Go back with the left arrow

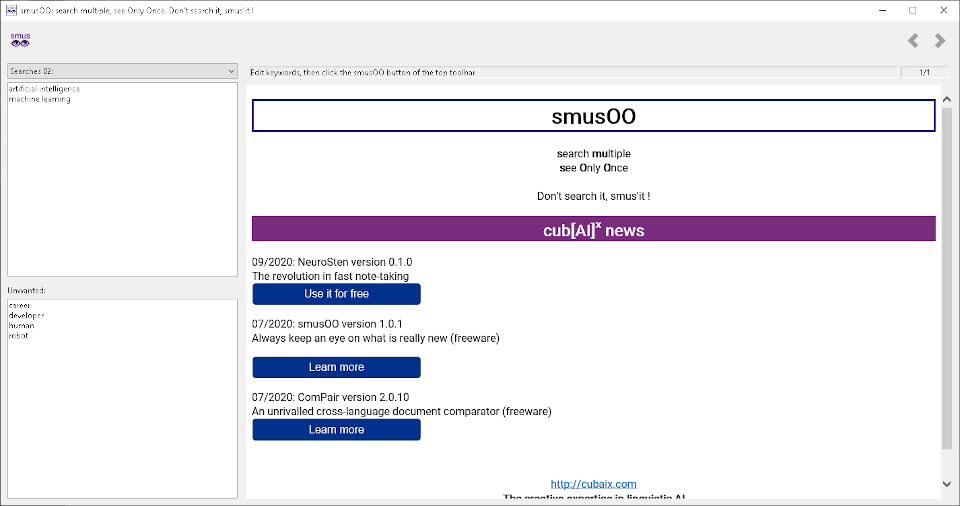(913, 40)
